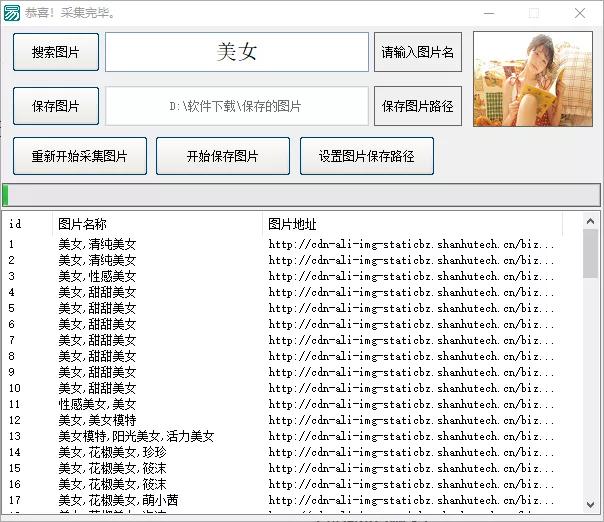Click the image URL in row 13
This screenshot has height=522, width=604.
[x=411, y=436]
